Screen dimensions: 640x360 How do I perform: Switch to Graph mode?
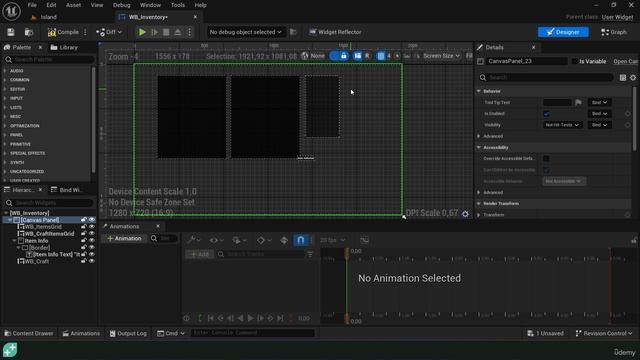[613, 32]
